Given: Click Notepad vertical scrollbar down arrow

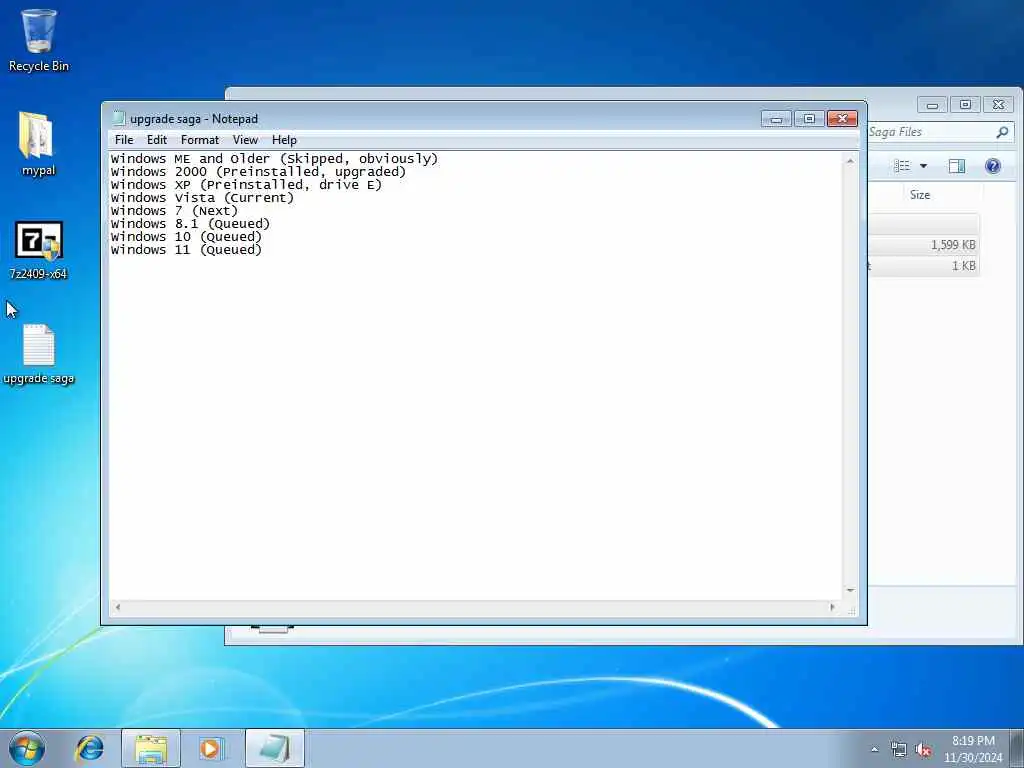Looking at the screenshot, I should pos(850,590).
